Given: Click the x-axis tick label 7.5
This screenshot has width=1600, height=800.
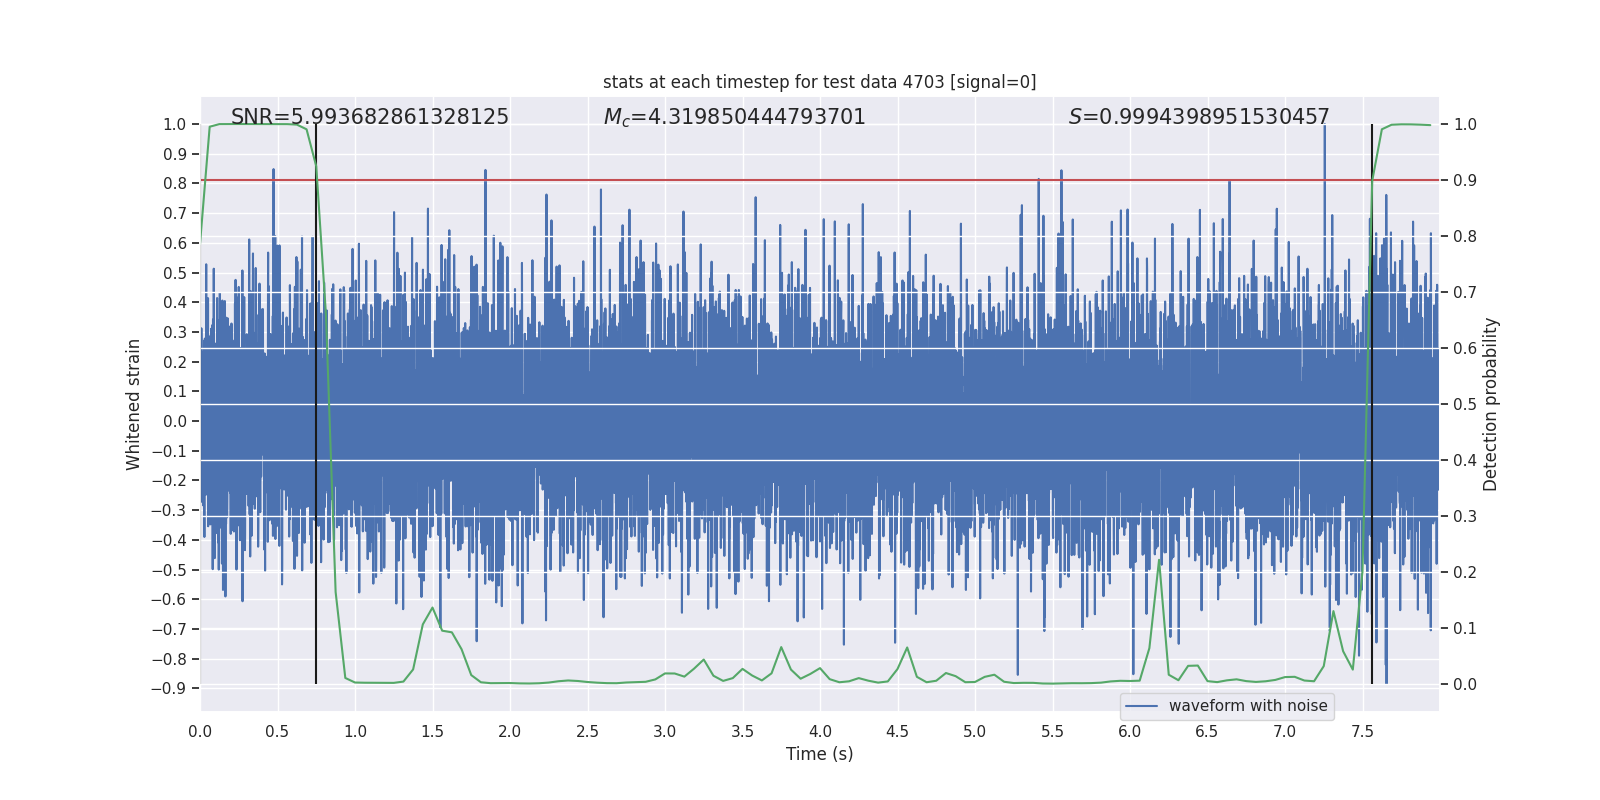Looking at the screenshot, I should coord(1362,731).
